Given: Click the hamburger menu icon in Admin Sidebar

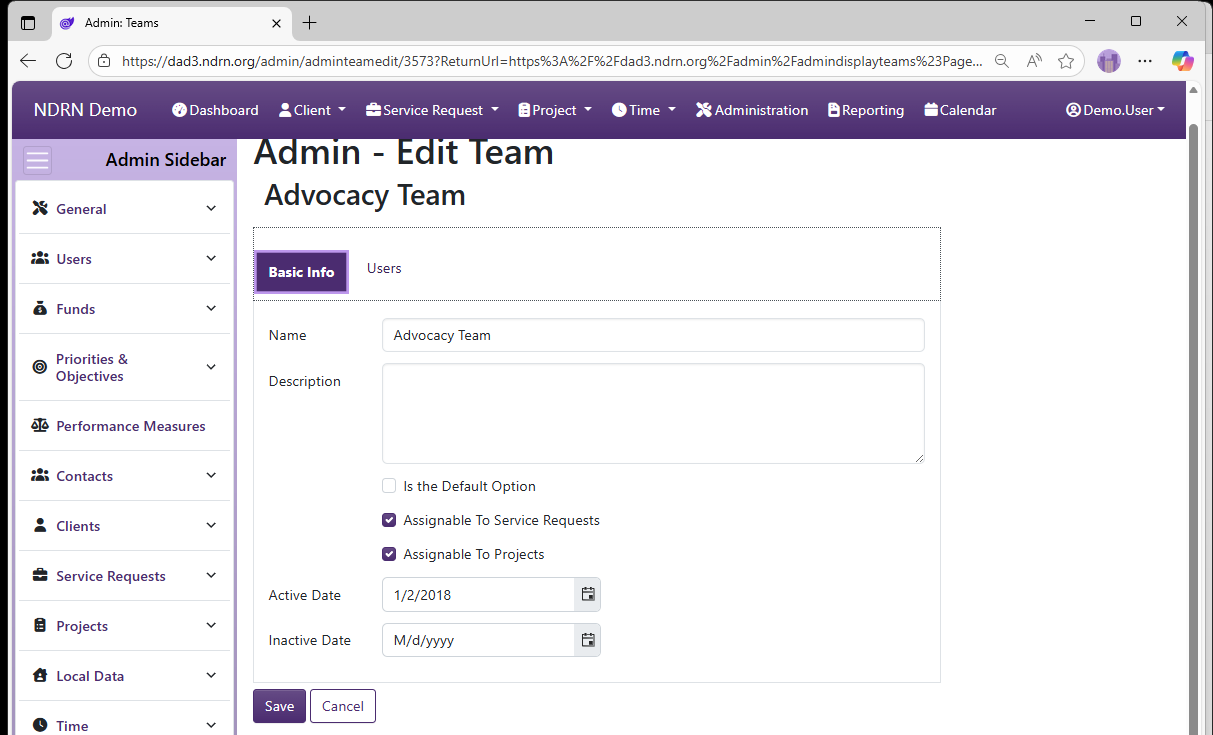Looking at the screenshot, I should 37,160.
